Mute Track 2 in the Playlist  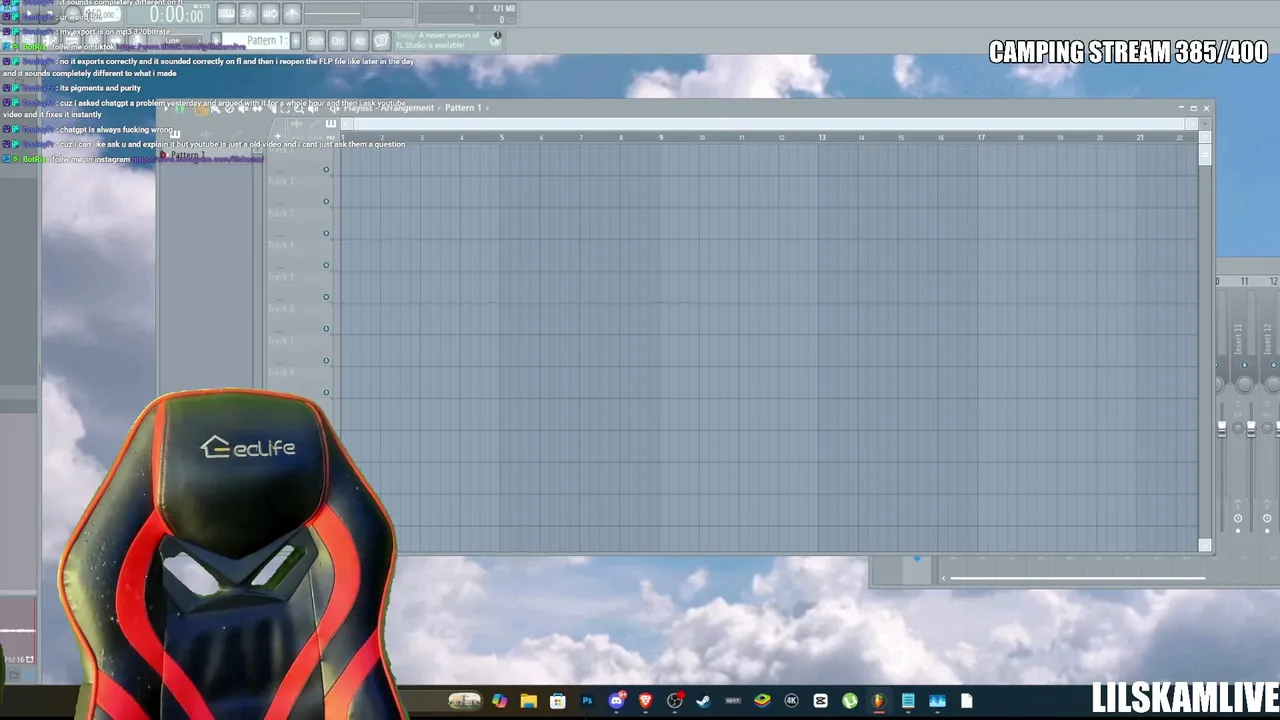[x=326, y=201]
